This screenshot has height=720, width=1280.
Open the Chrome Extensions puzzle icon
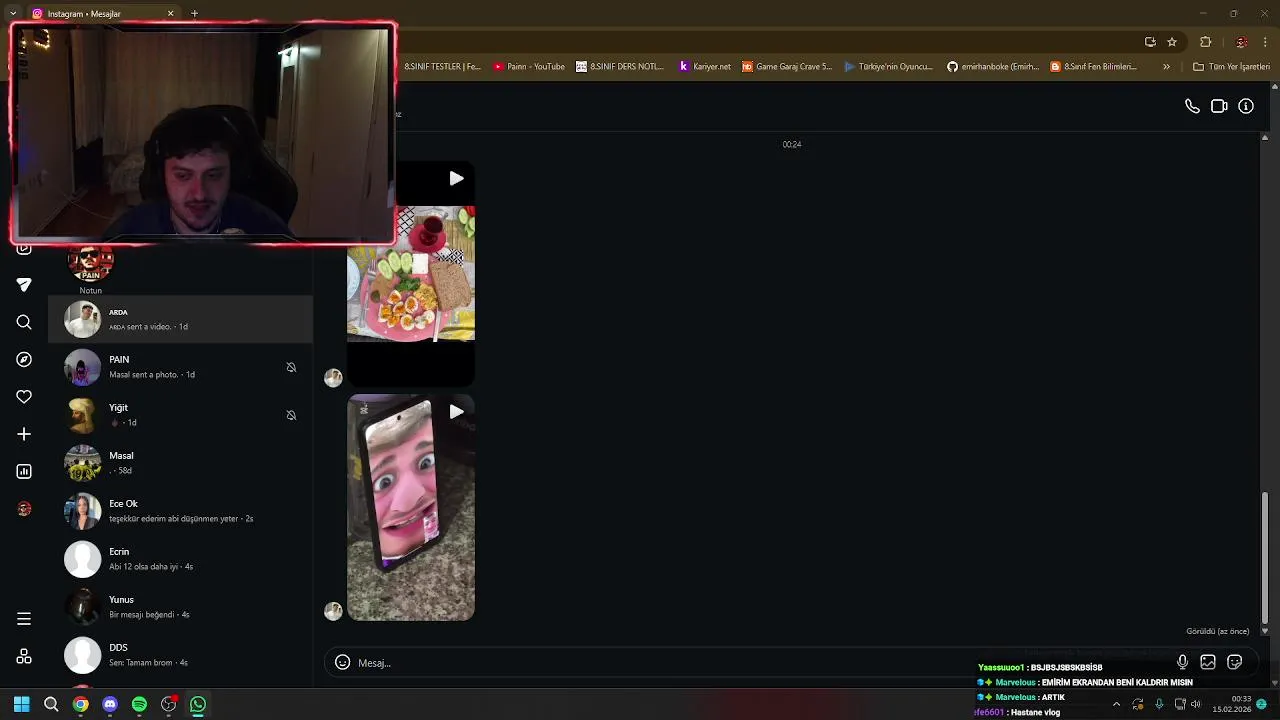[1205, 42]
